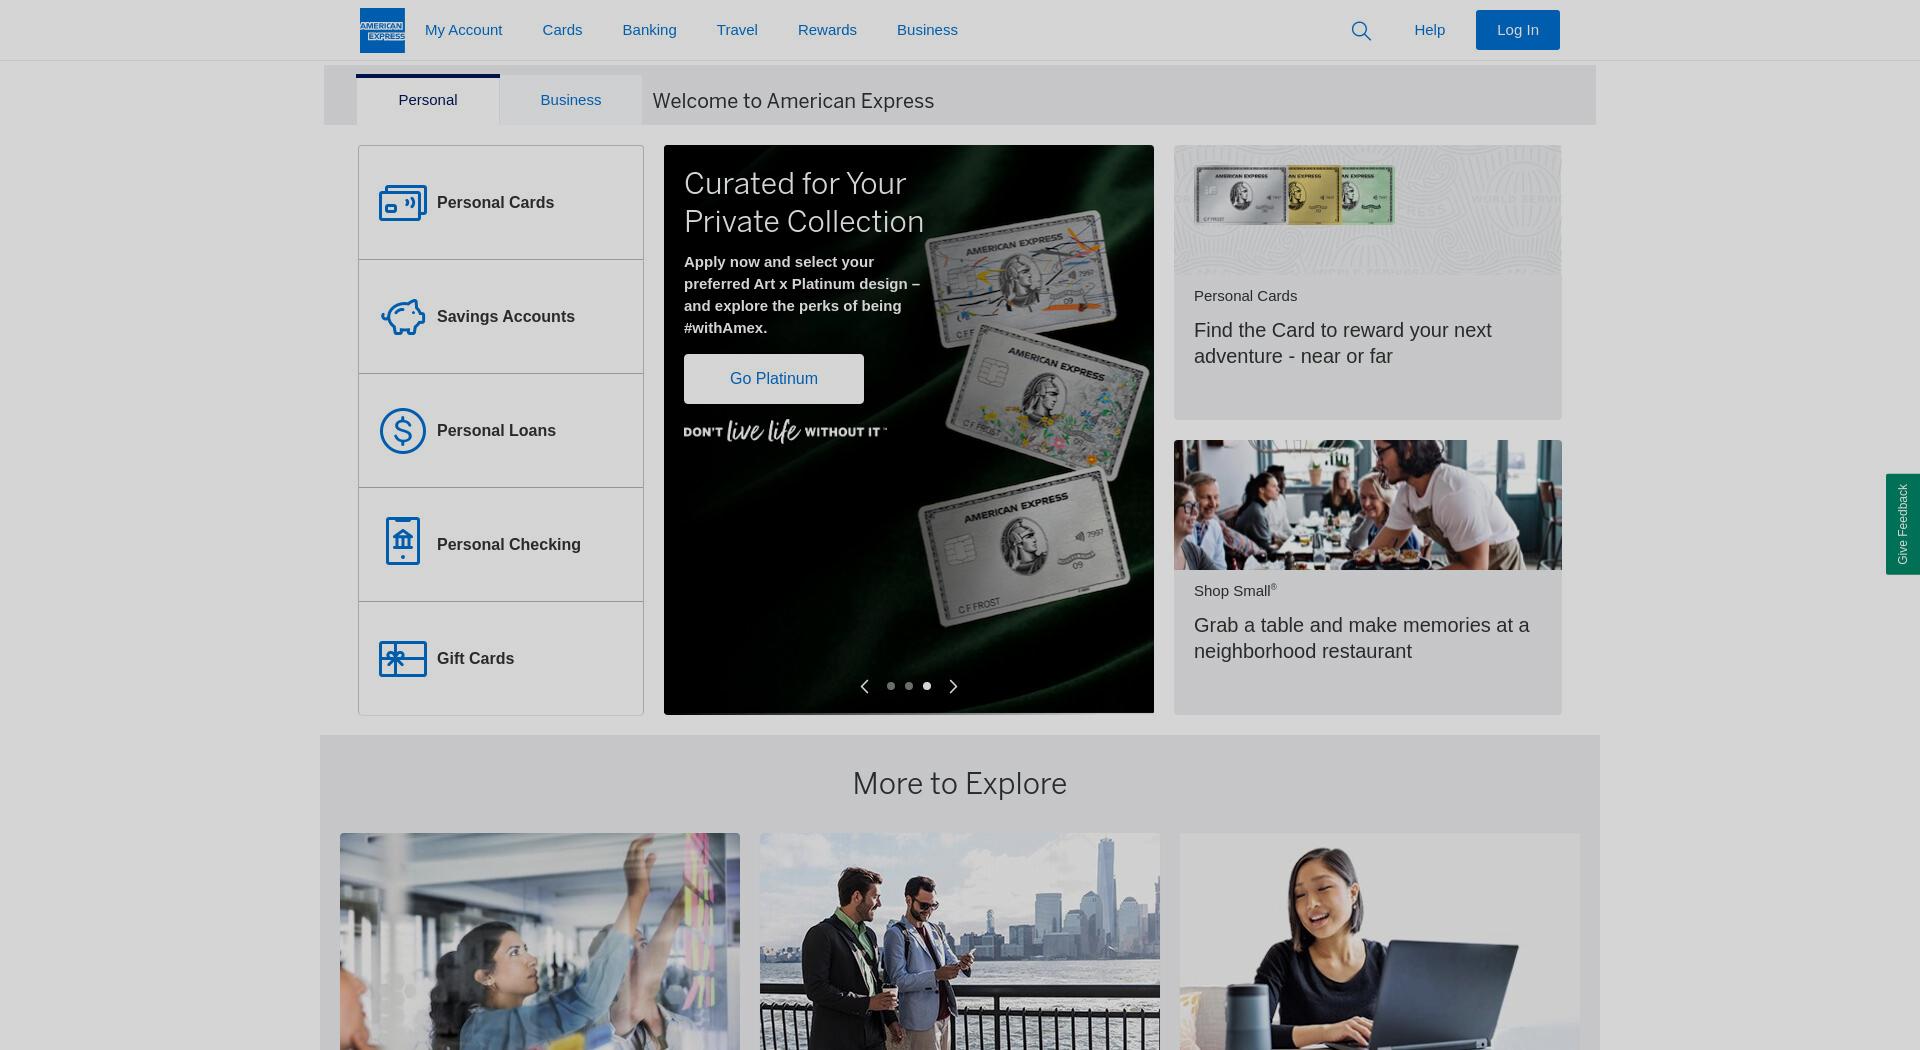Open the Personal Cards sidebar link
Image resolution: width=1920 pixels, height=1050 pixels.
501,203
